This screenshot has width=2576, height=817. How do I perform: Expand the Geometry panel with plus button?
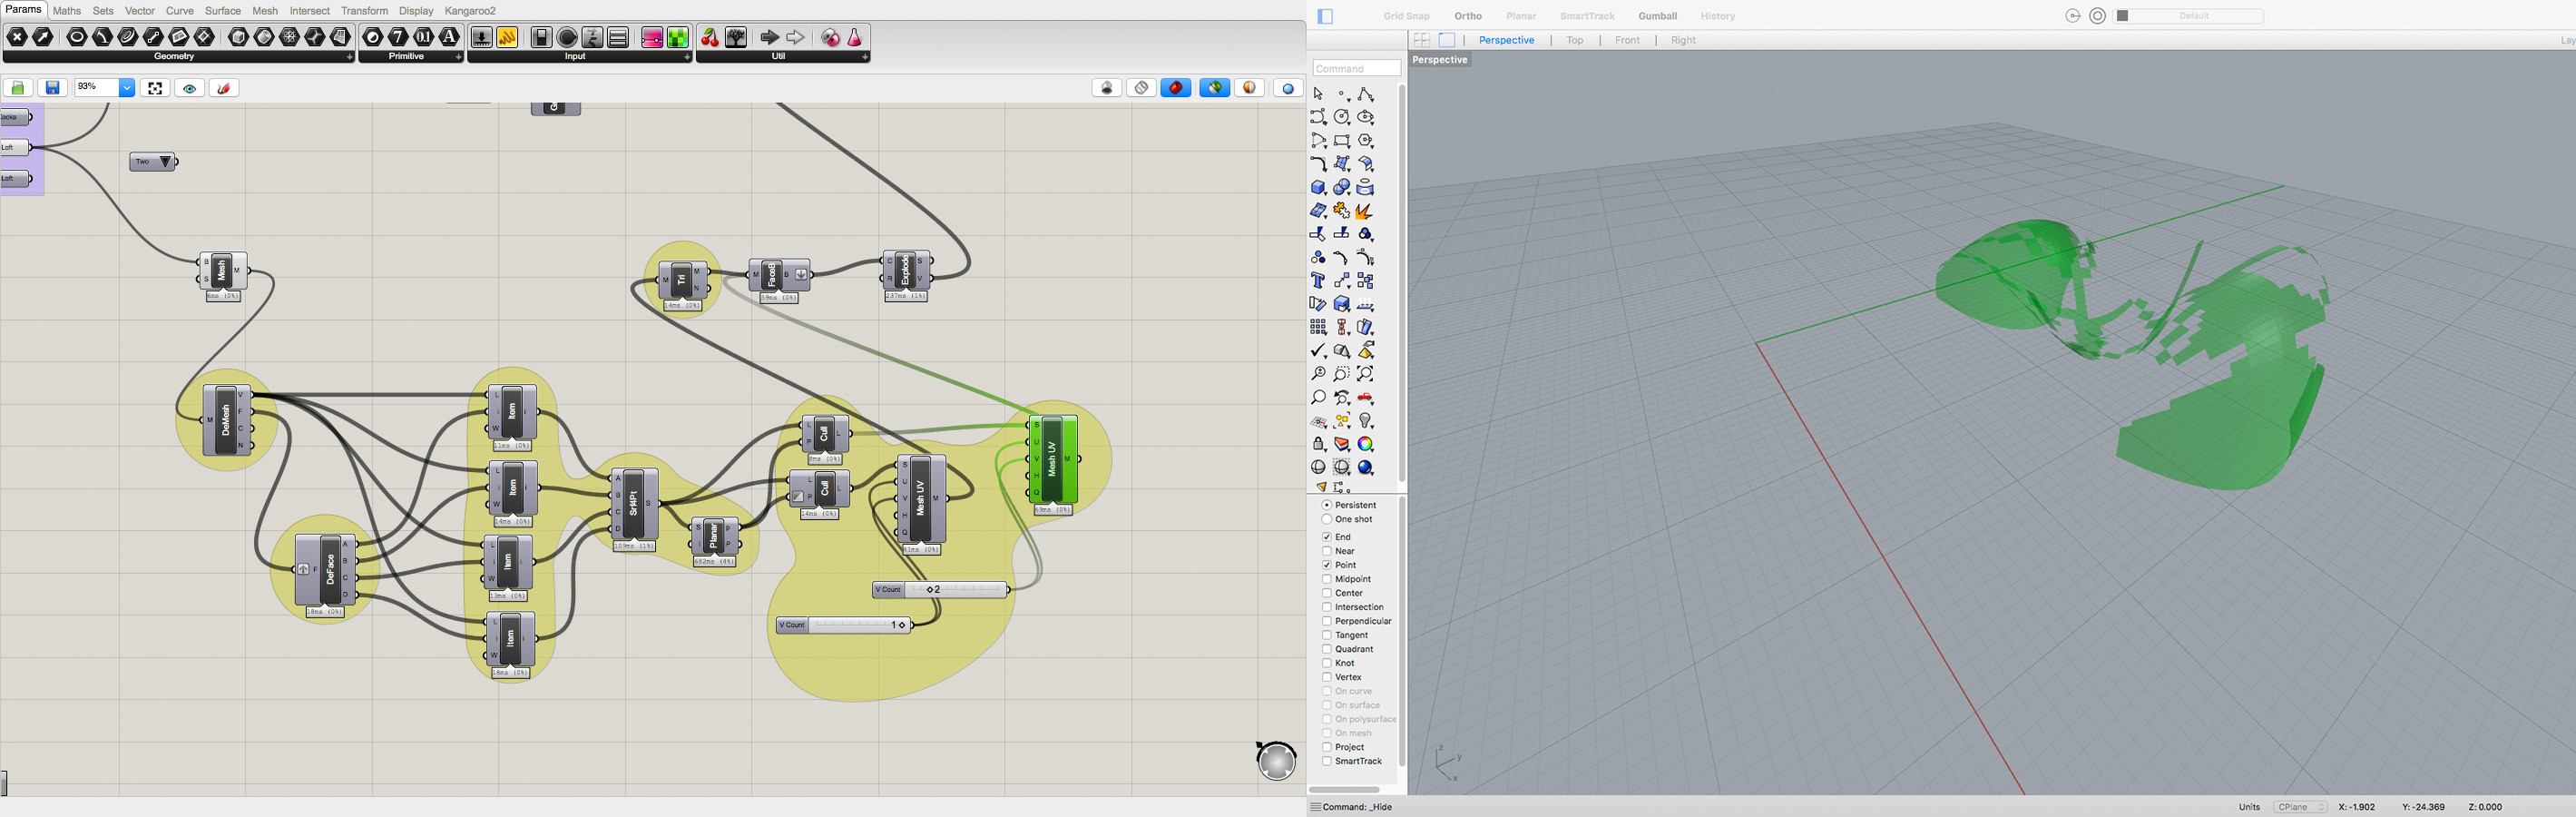(350, 57)
